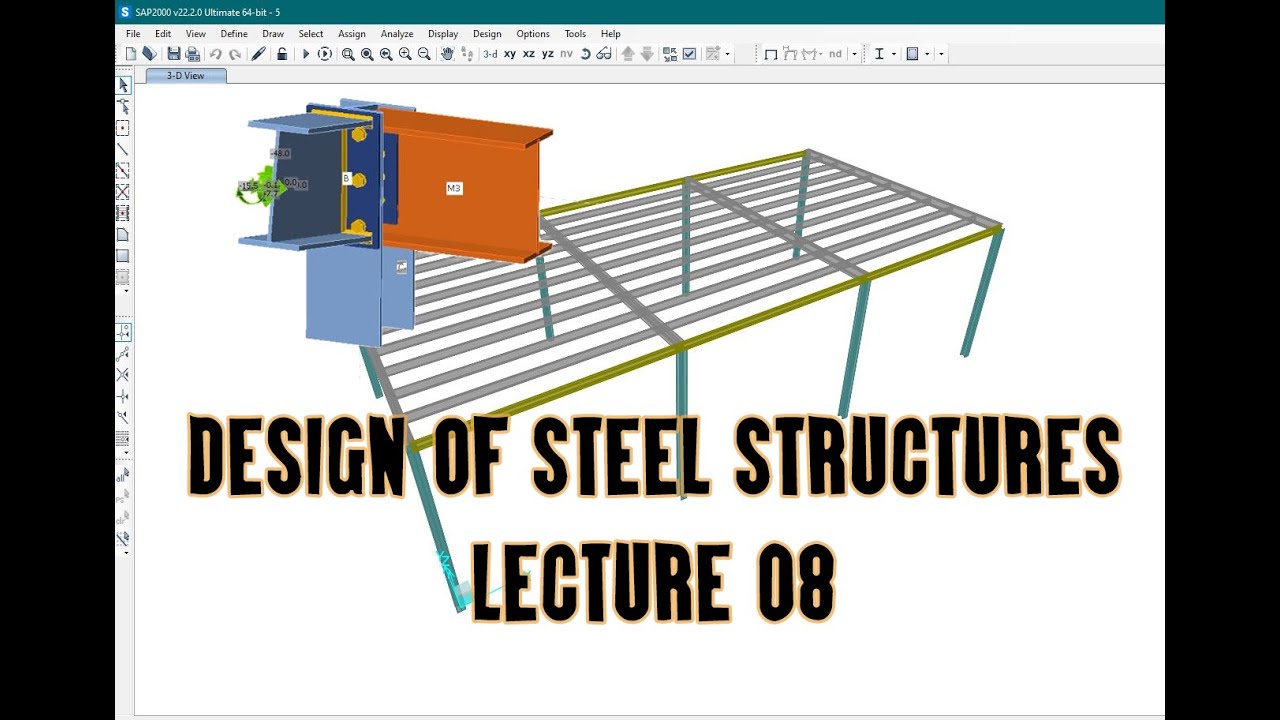Select the Quick Draw Secondary Beams tool
Viewport: 1280px width, 720px height.
pos(123,213)
